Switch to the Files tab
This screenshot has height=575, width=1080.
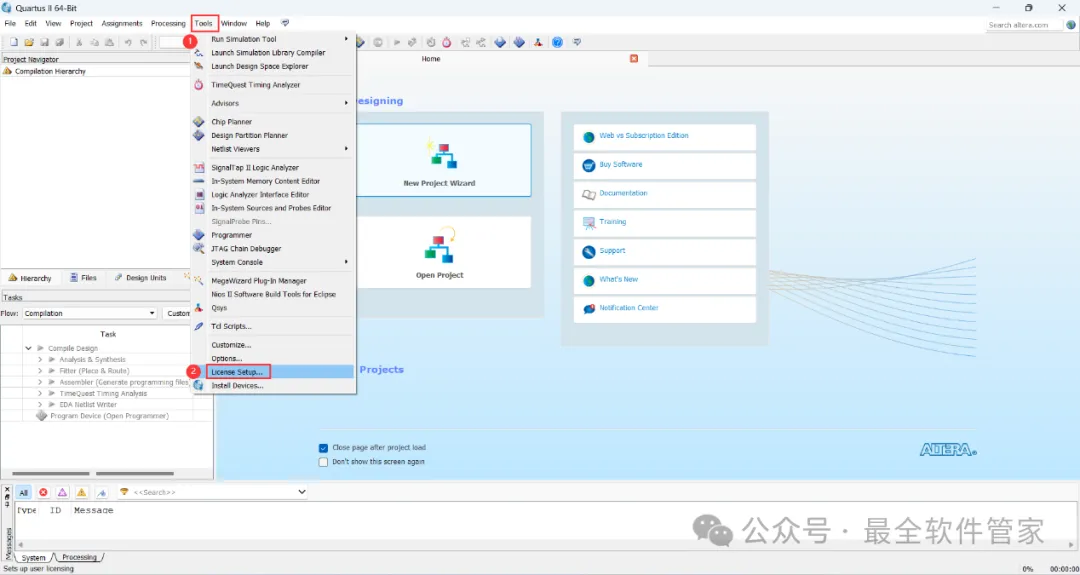(x=83, y=278)
